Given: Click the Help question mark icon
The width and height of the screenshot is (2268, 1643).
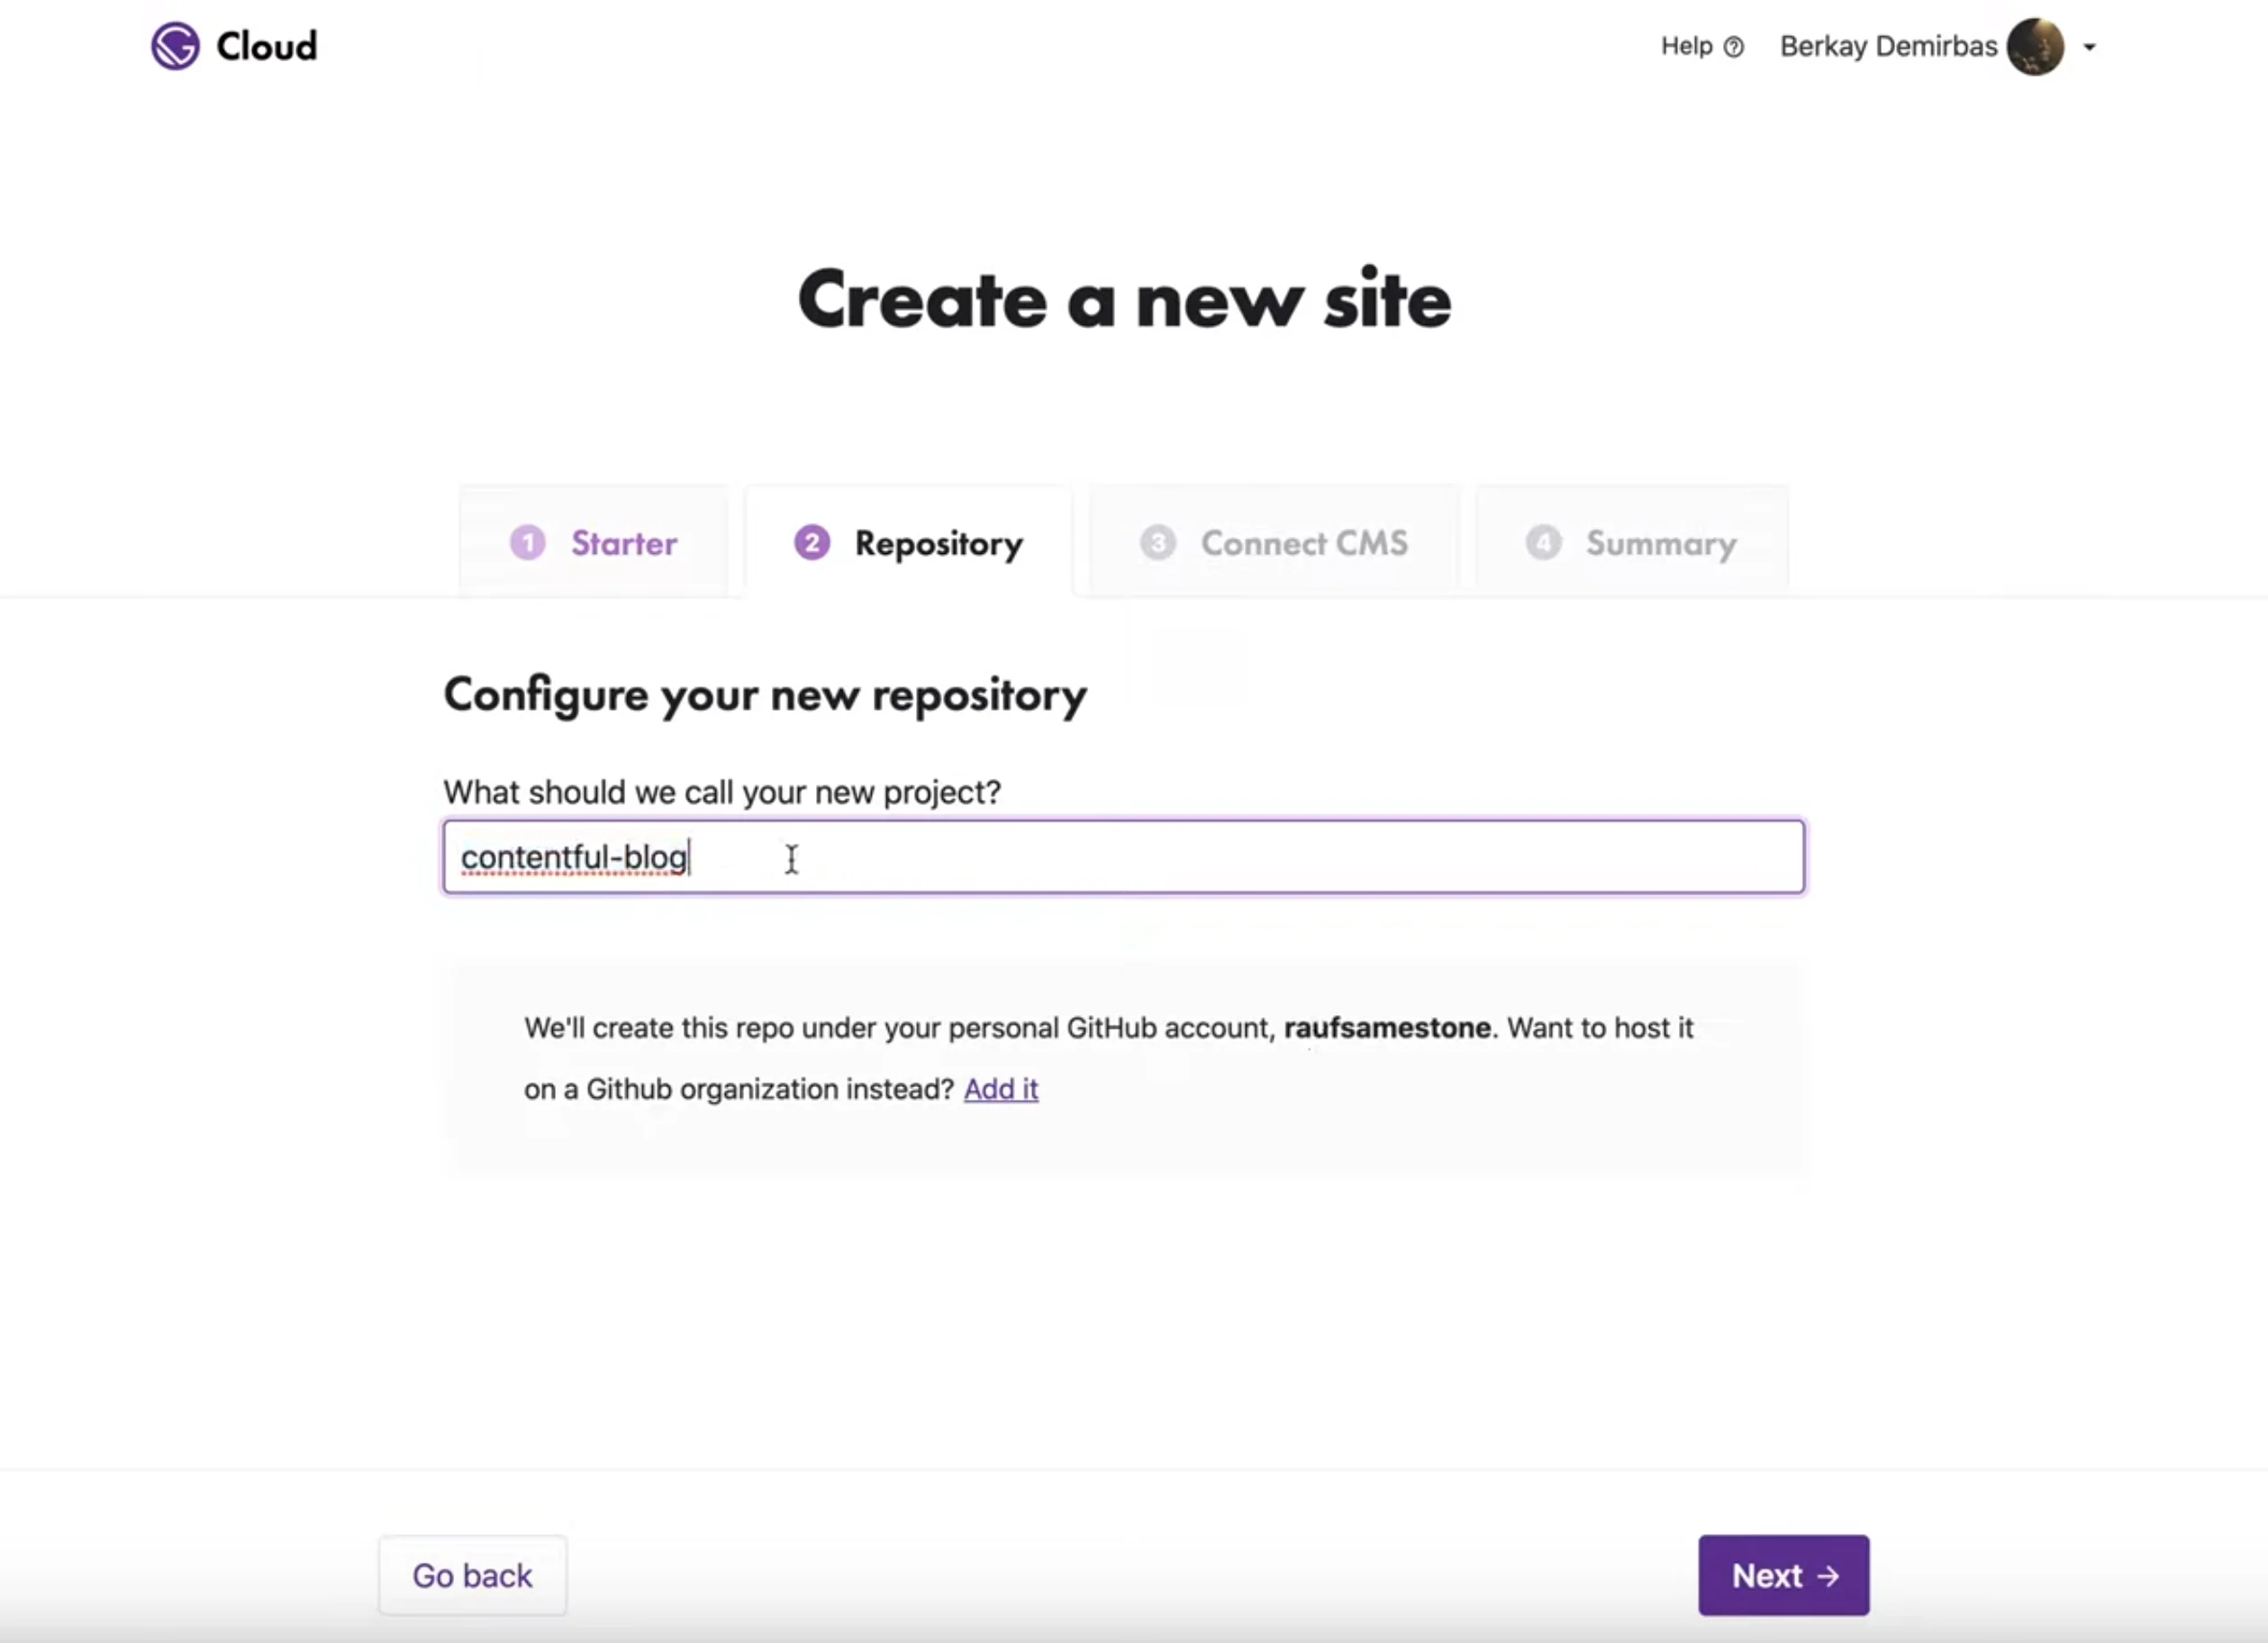Looking at the screenshot, I should tap(1733, 46).
